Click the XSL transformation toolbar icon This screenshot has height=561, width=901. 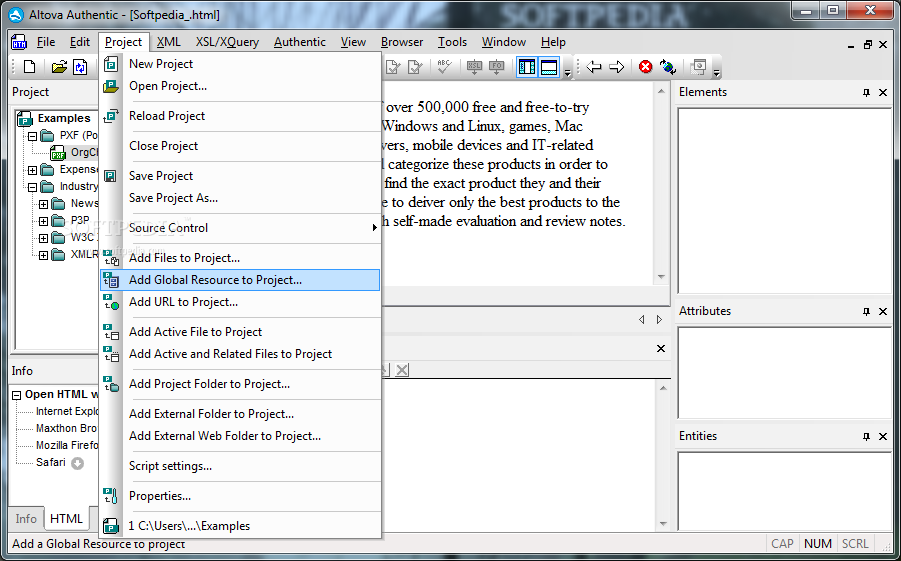pyautogui.click(x=474, y=67)
